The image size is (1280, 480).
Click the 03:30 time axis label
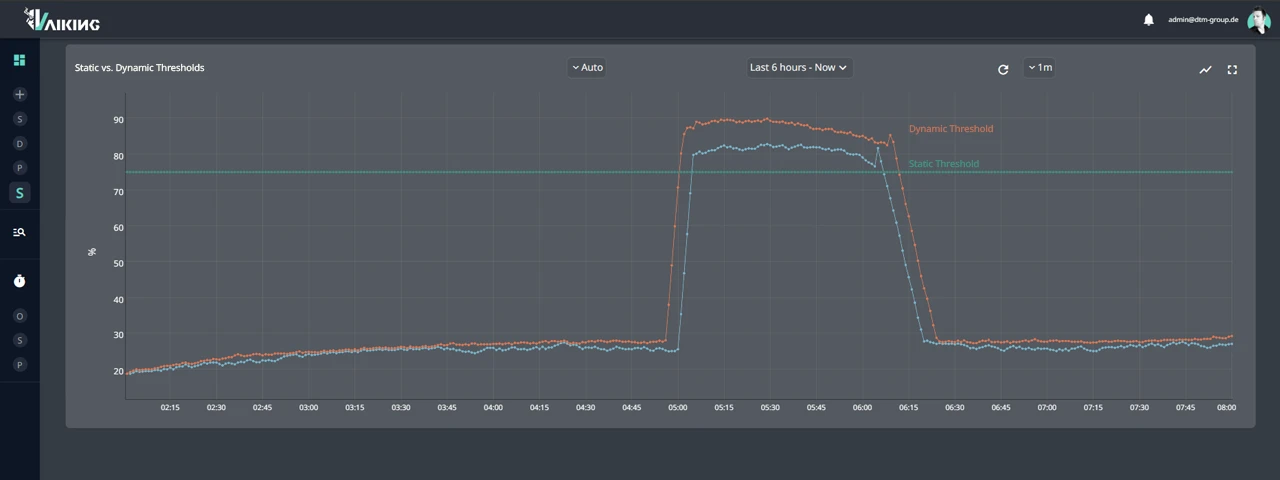point(401,408)
